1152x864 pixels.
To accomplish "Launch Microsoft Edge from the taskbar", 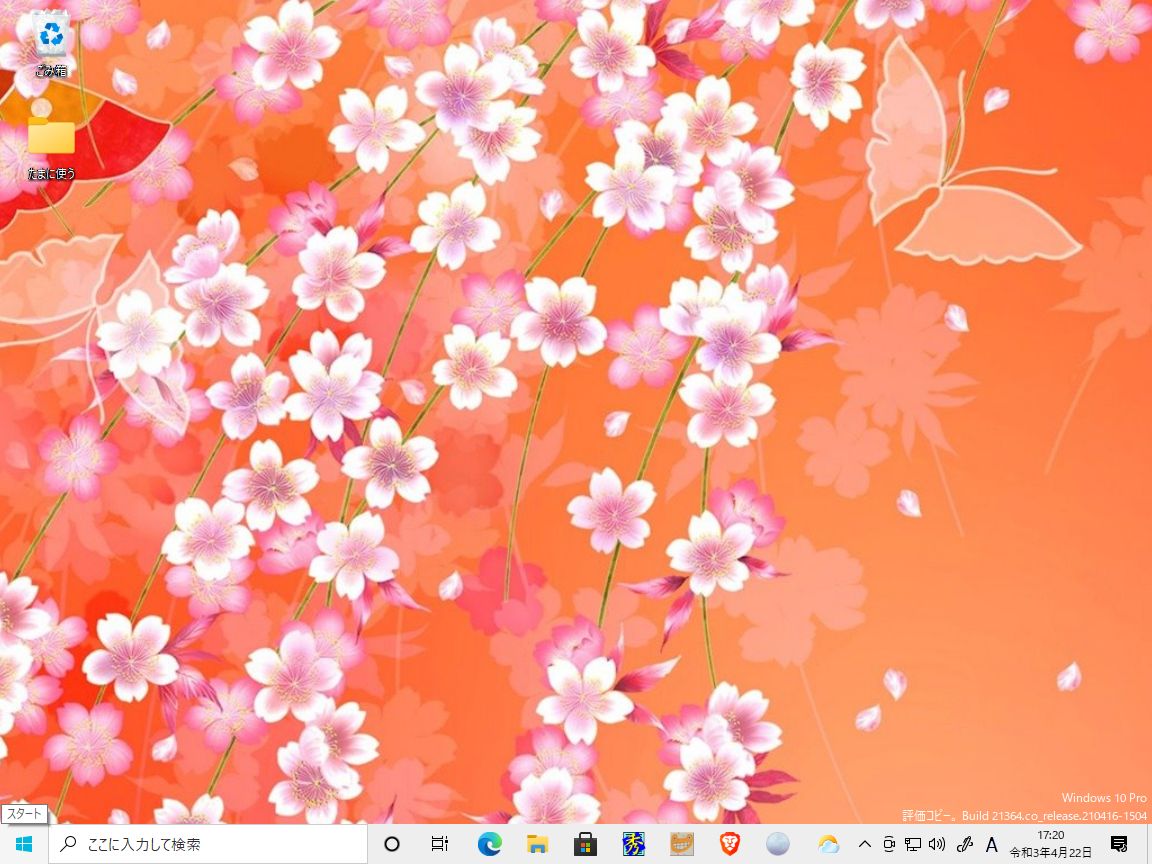I will pyautogui.click(x=489, y=844).
